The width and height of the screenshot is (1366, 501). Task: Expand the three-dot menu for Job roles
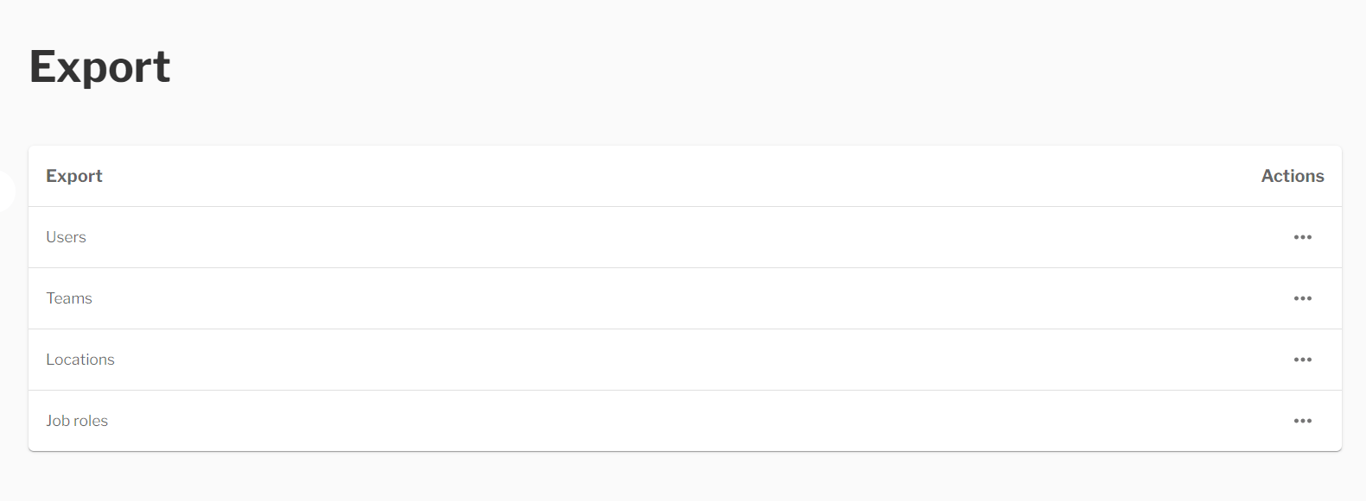pyautogui.click(x=1302, y=421)
